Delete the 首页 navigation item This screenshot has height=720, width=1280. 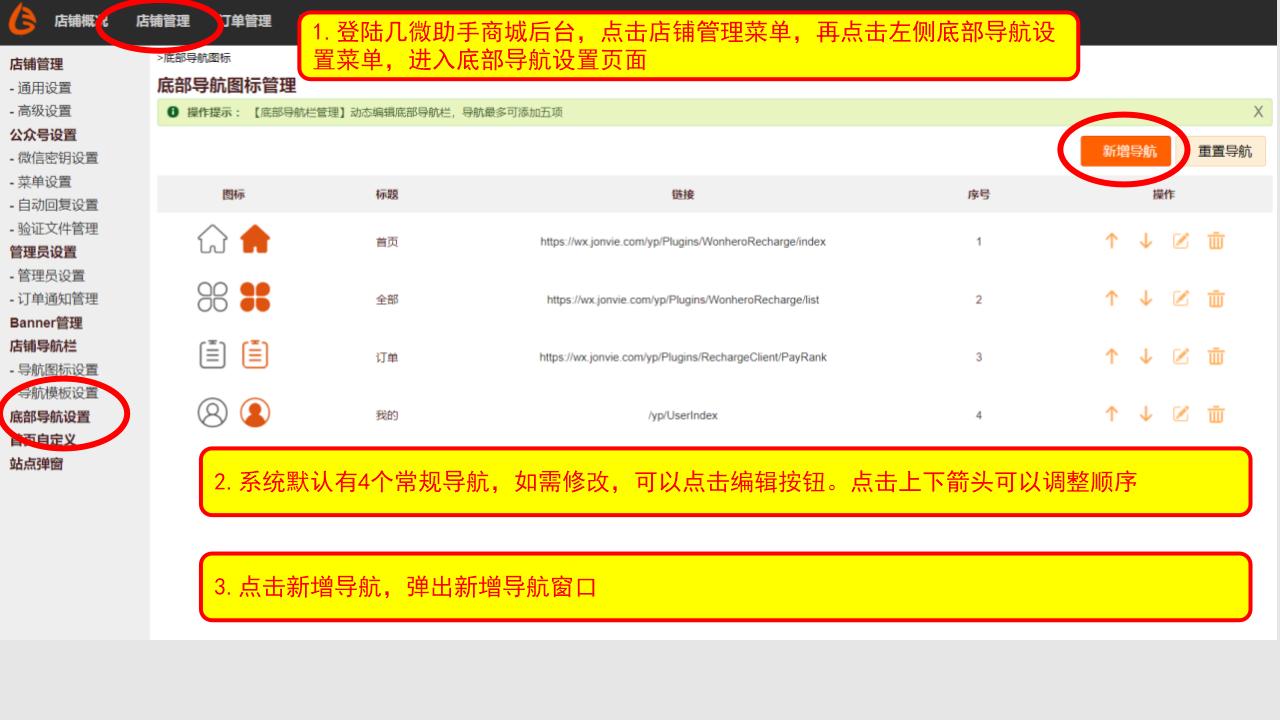pyautogui.click(x=1216, y=241)
